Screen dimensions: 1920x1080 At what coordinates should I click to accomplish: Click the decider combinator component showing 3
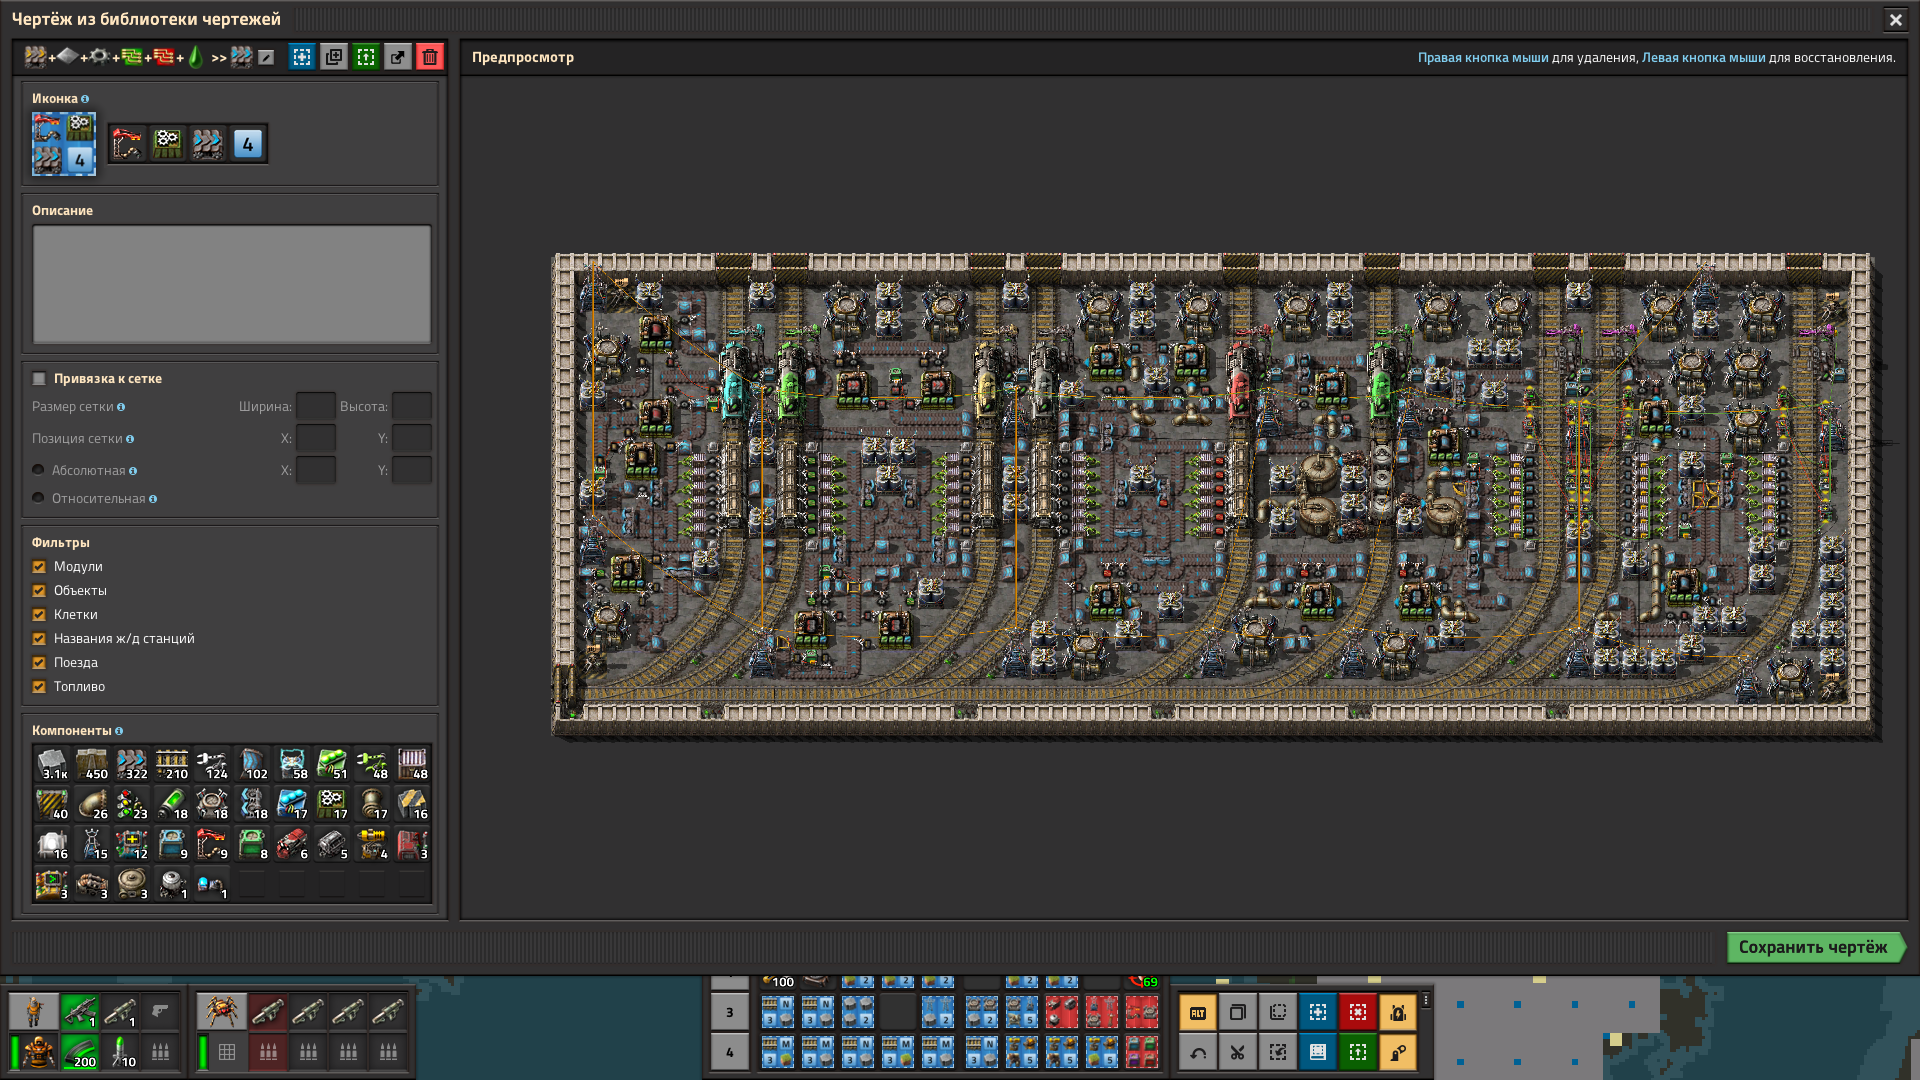[52, 884]
